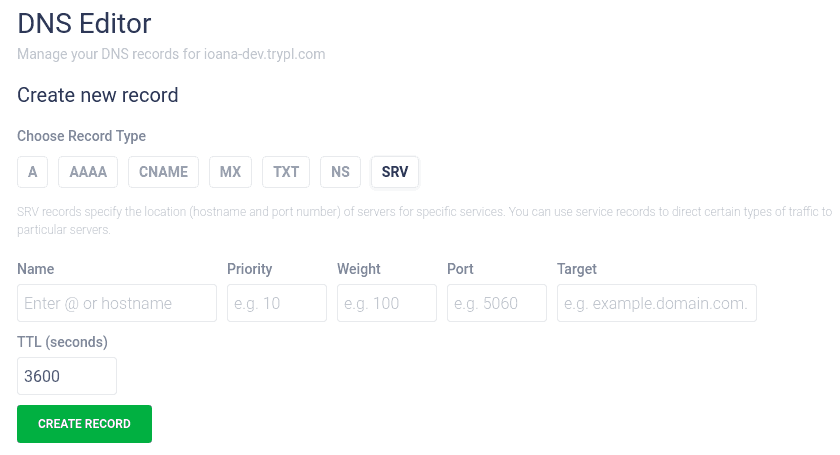Click into the Priority input field
The width and height of the screenshot is (840, 455).
point(277,303)
